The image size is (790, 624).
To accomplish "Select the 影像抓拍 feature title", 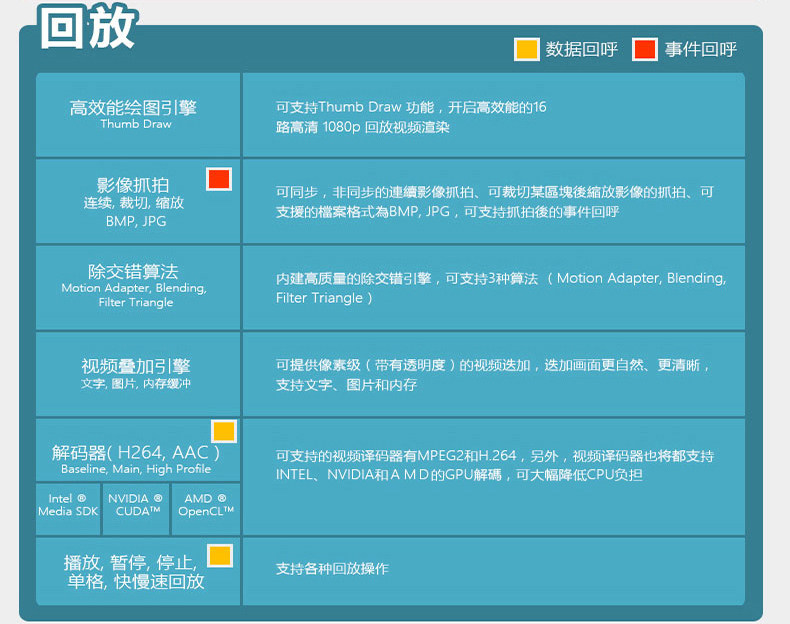I will point(133,185).
